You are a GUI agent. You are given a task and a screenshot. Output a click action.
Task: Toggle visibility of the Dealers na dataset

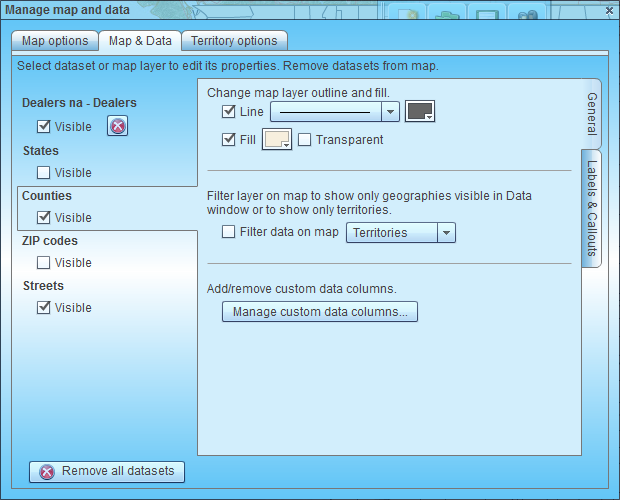pos(44,127)
